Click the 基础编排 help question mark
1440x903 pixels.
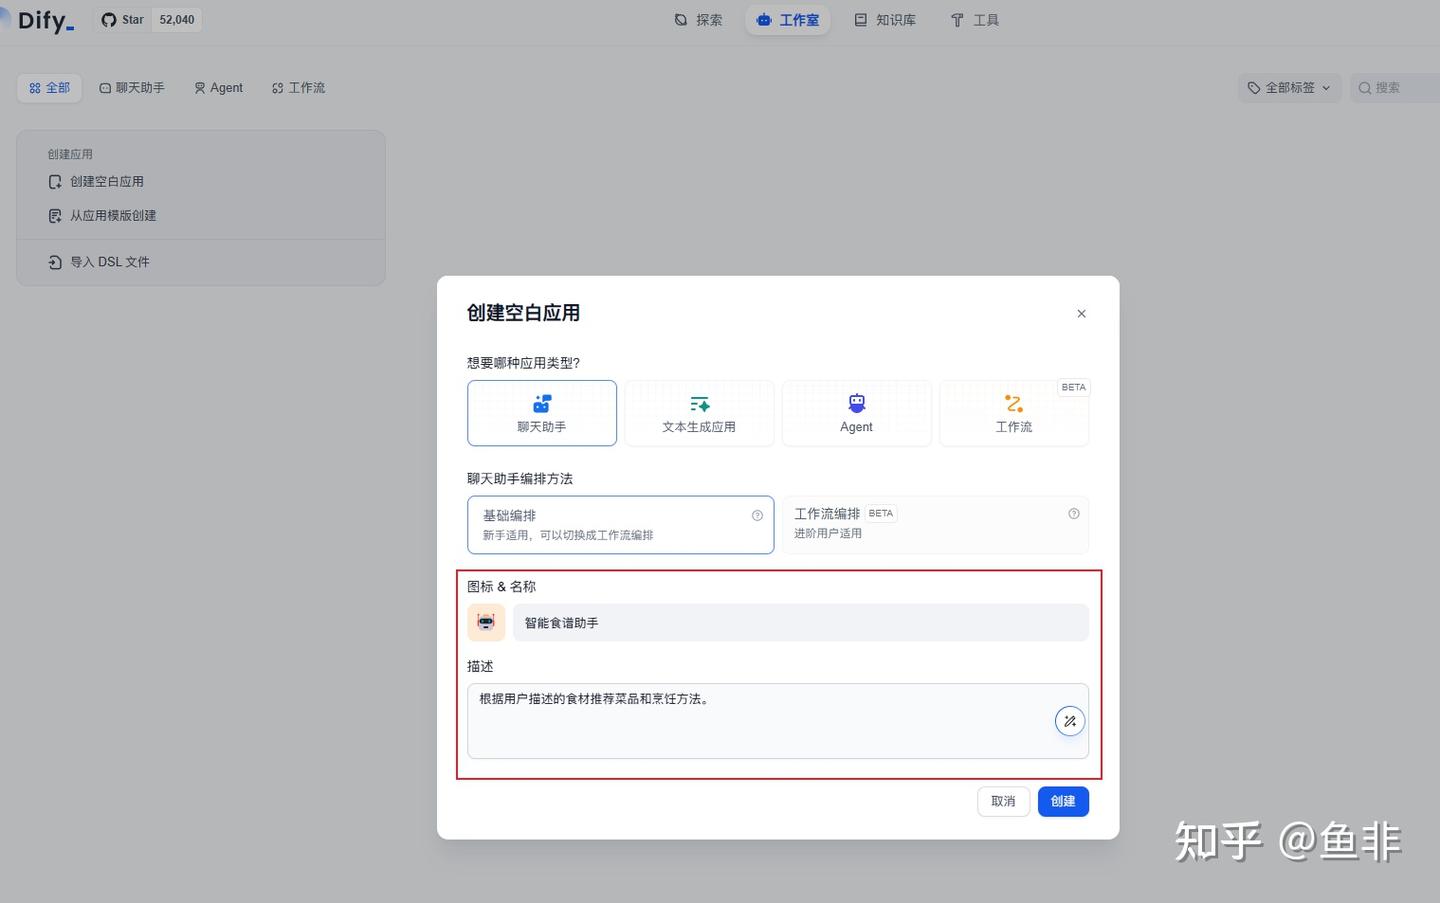pos(757,515)
